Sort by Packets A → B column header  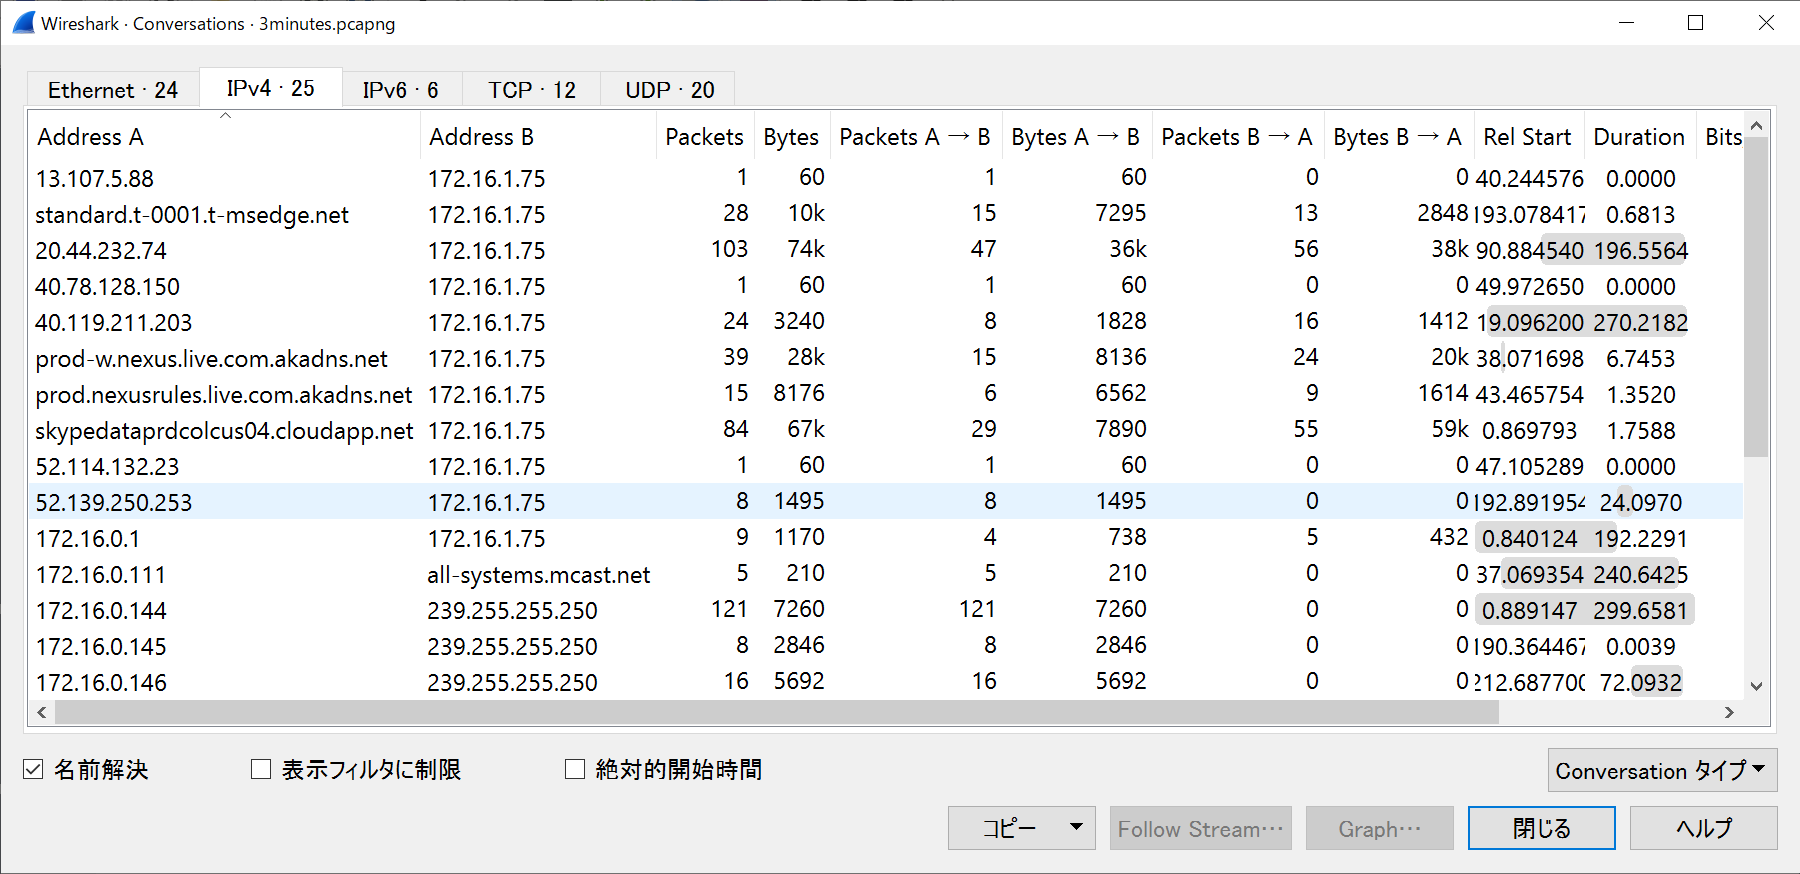tap(916, 137)
